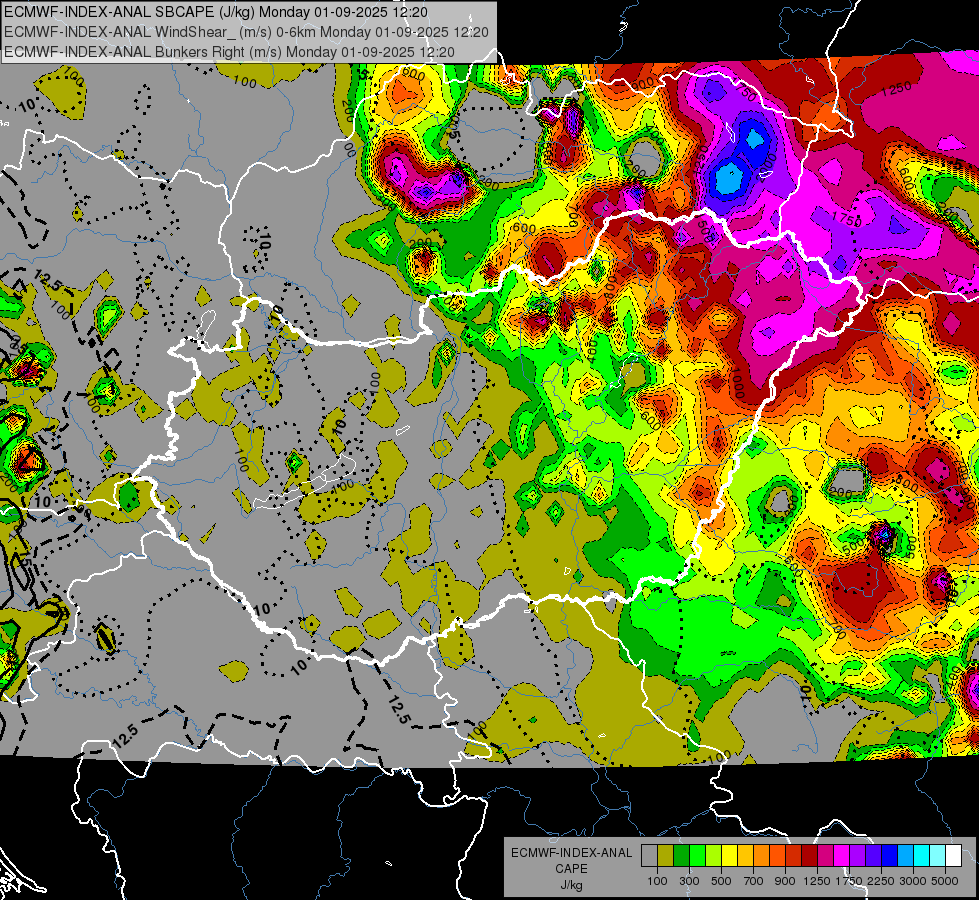Viewport: 979px width, 900px height.
Task: Pick the bright cyan legend swatch
Action: tap(922, 855)
